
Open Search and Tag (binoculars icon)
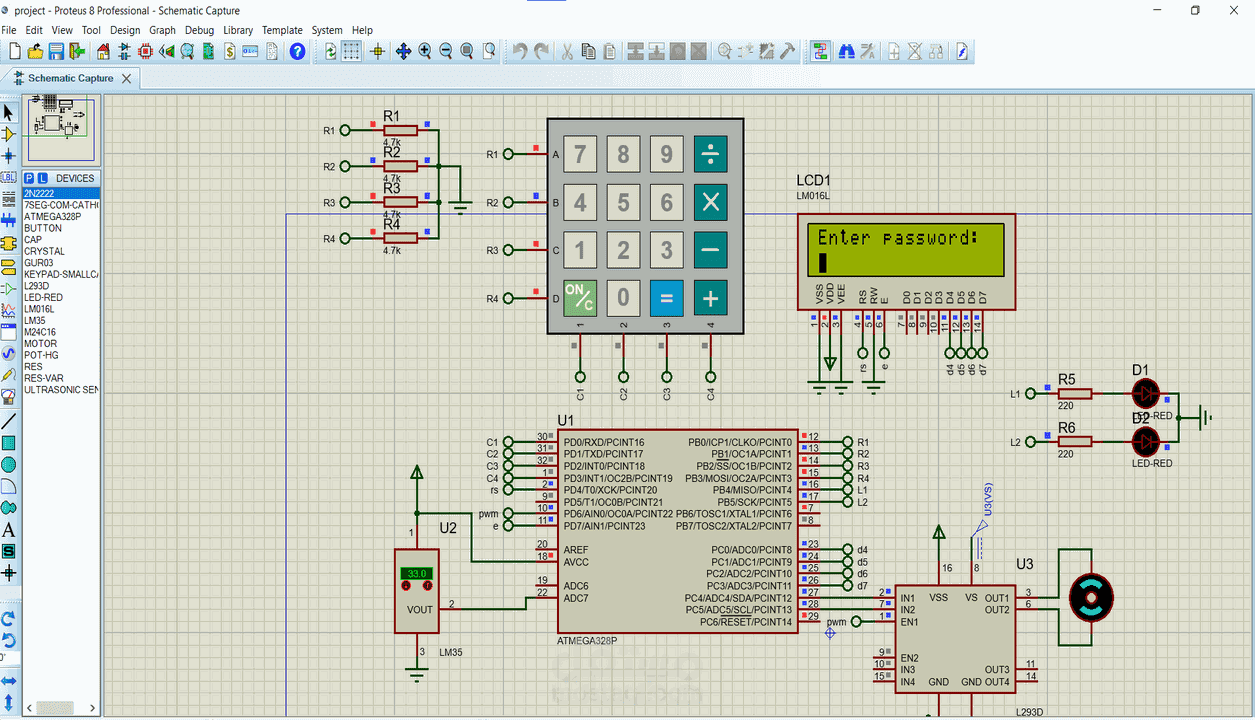click(x=847, y=50)
